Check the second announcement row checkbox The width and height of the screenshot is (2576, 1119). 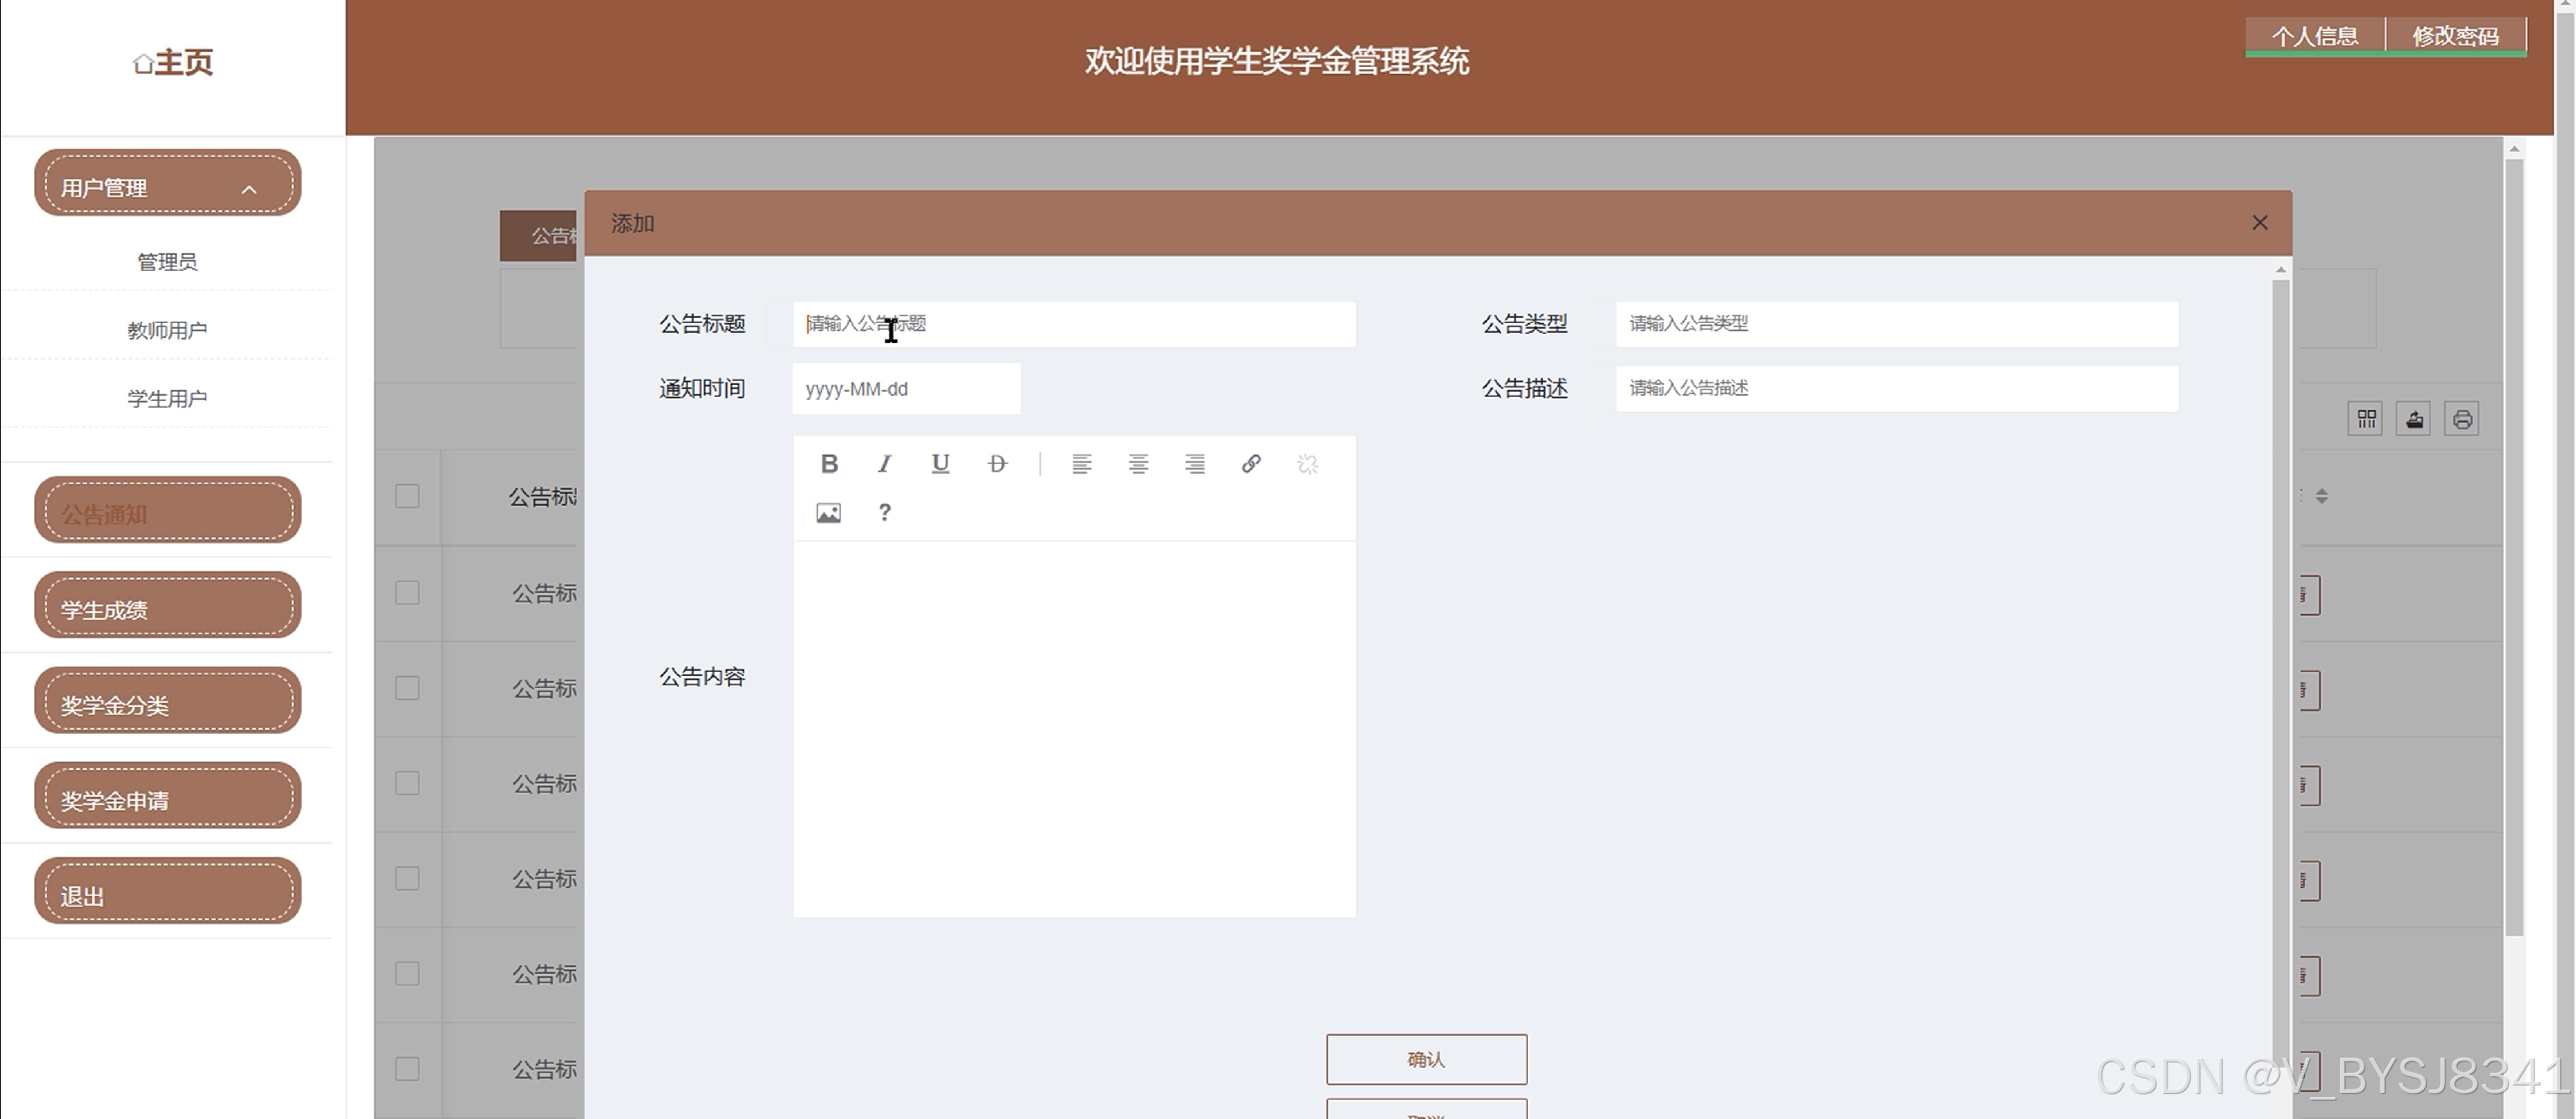pyautogui.click(x=407, y=688)
